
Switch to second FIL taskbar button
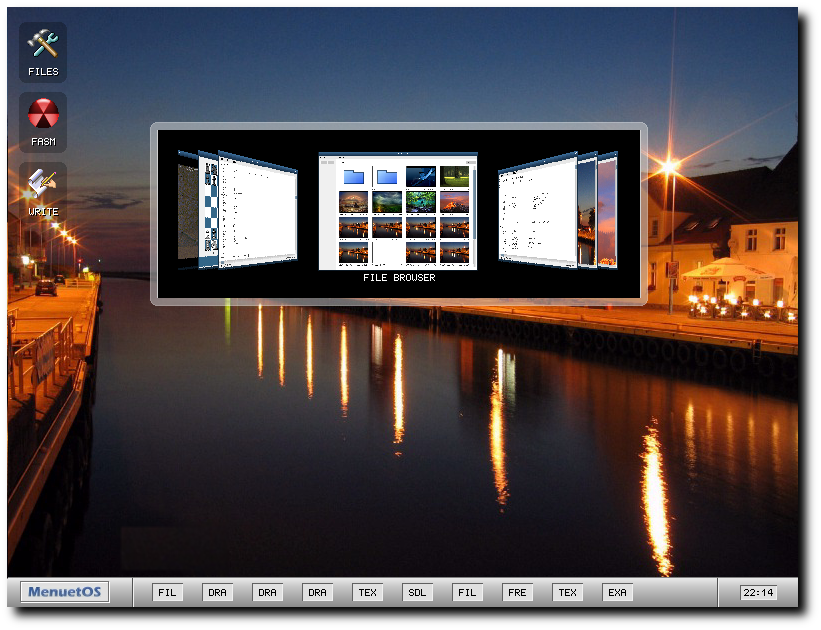click(x=467, y=592)
